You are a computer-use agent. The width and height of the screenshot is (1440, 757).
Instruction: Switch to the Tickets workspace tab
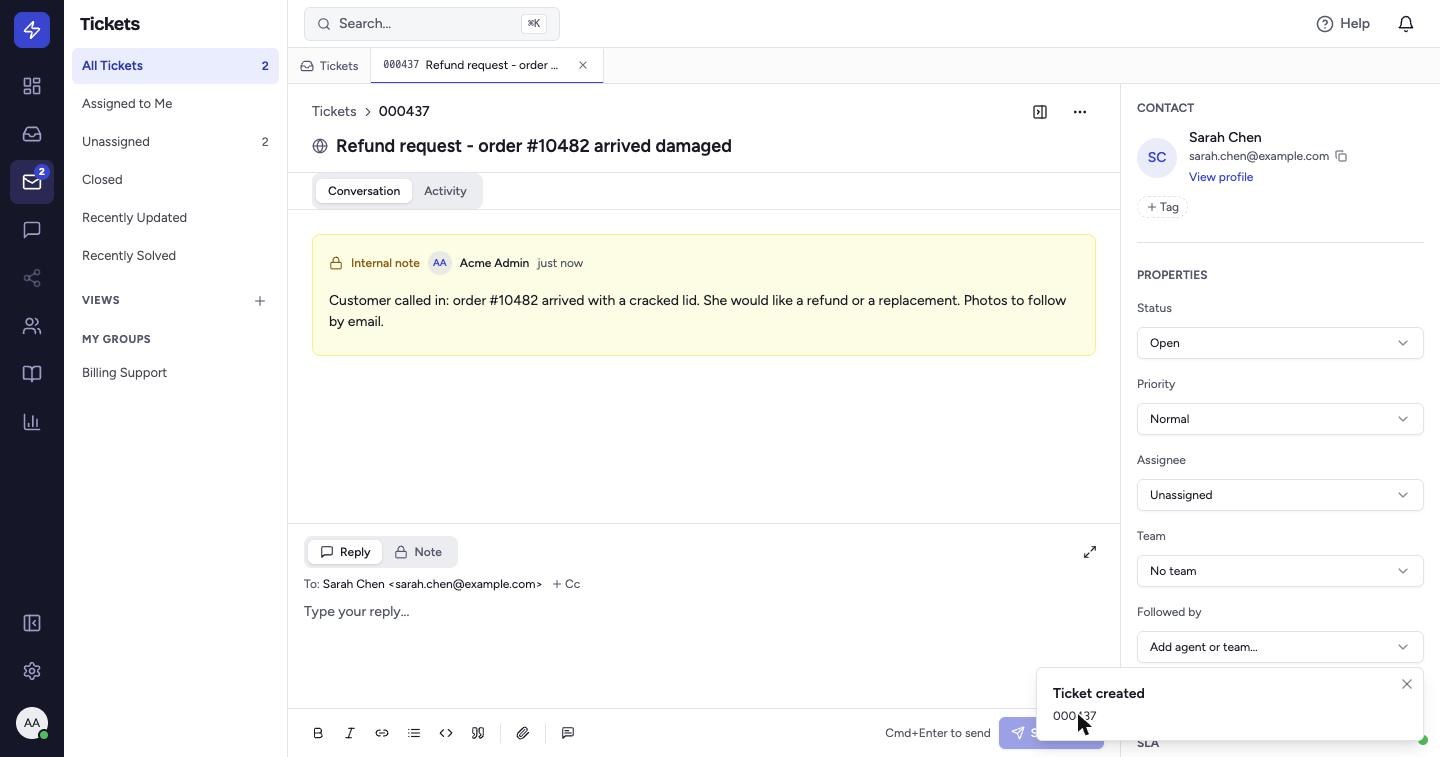329,66
